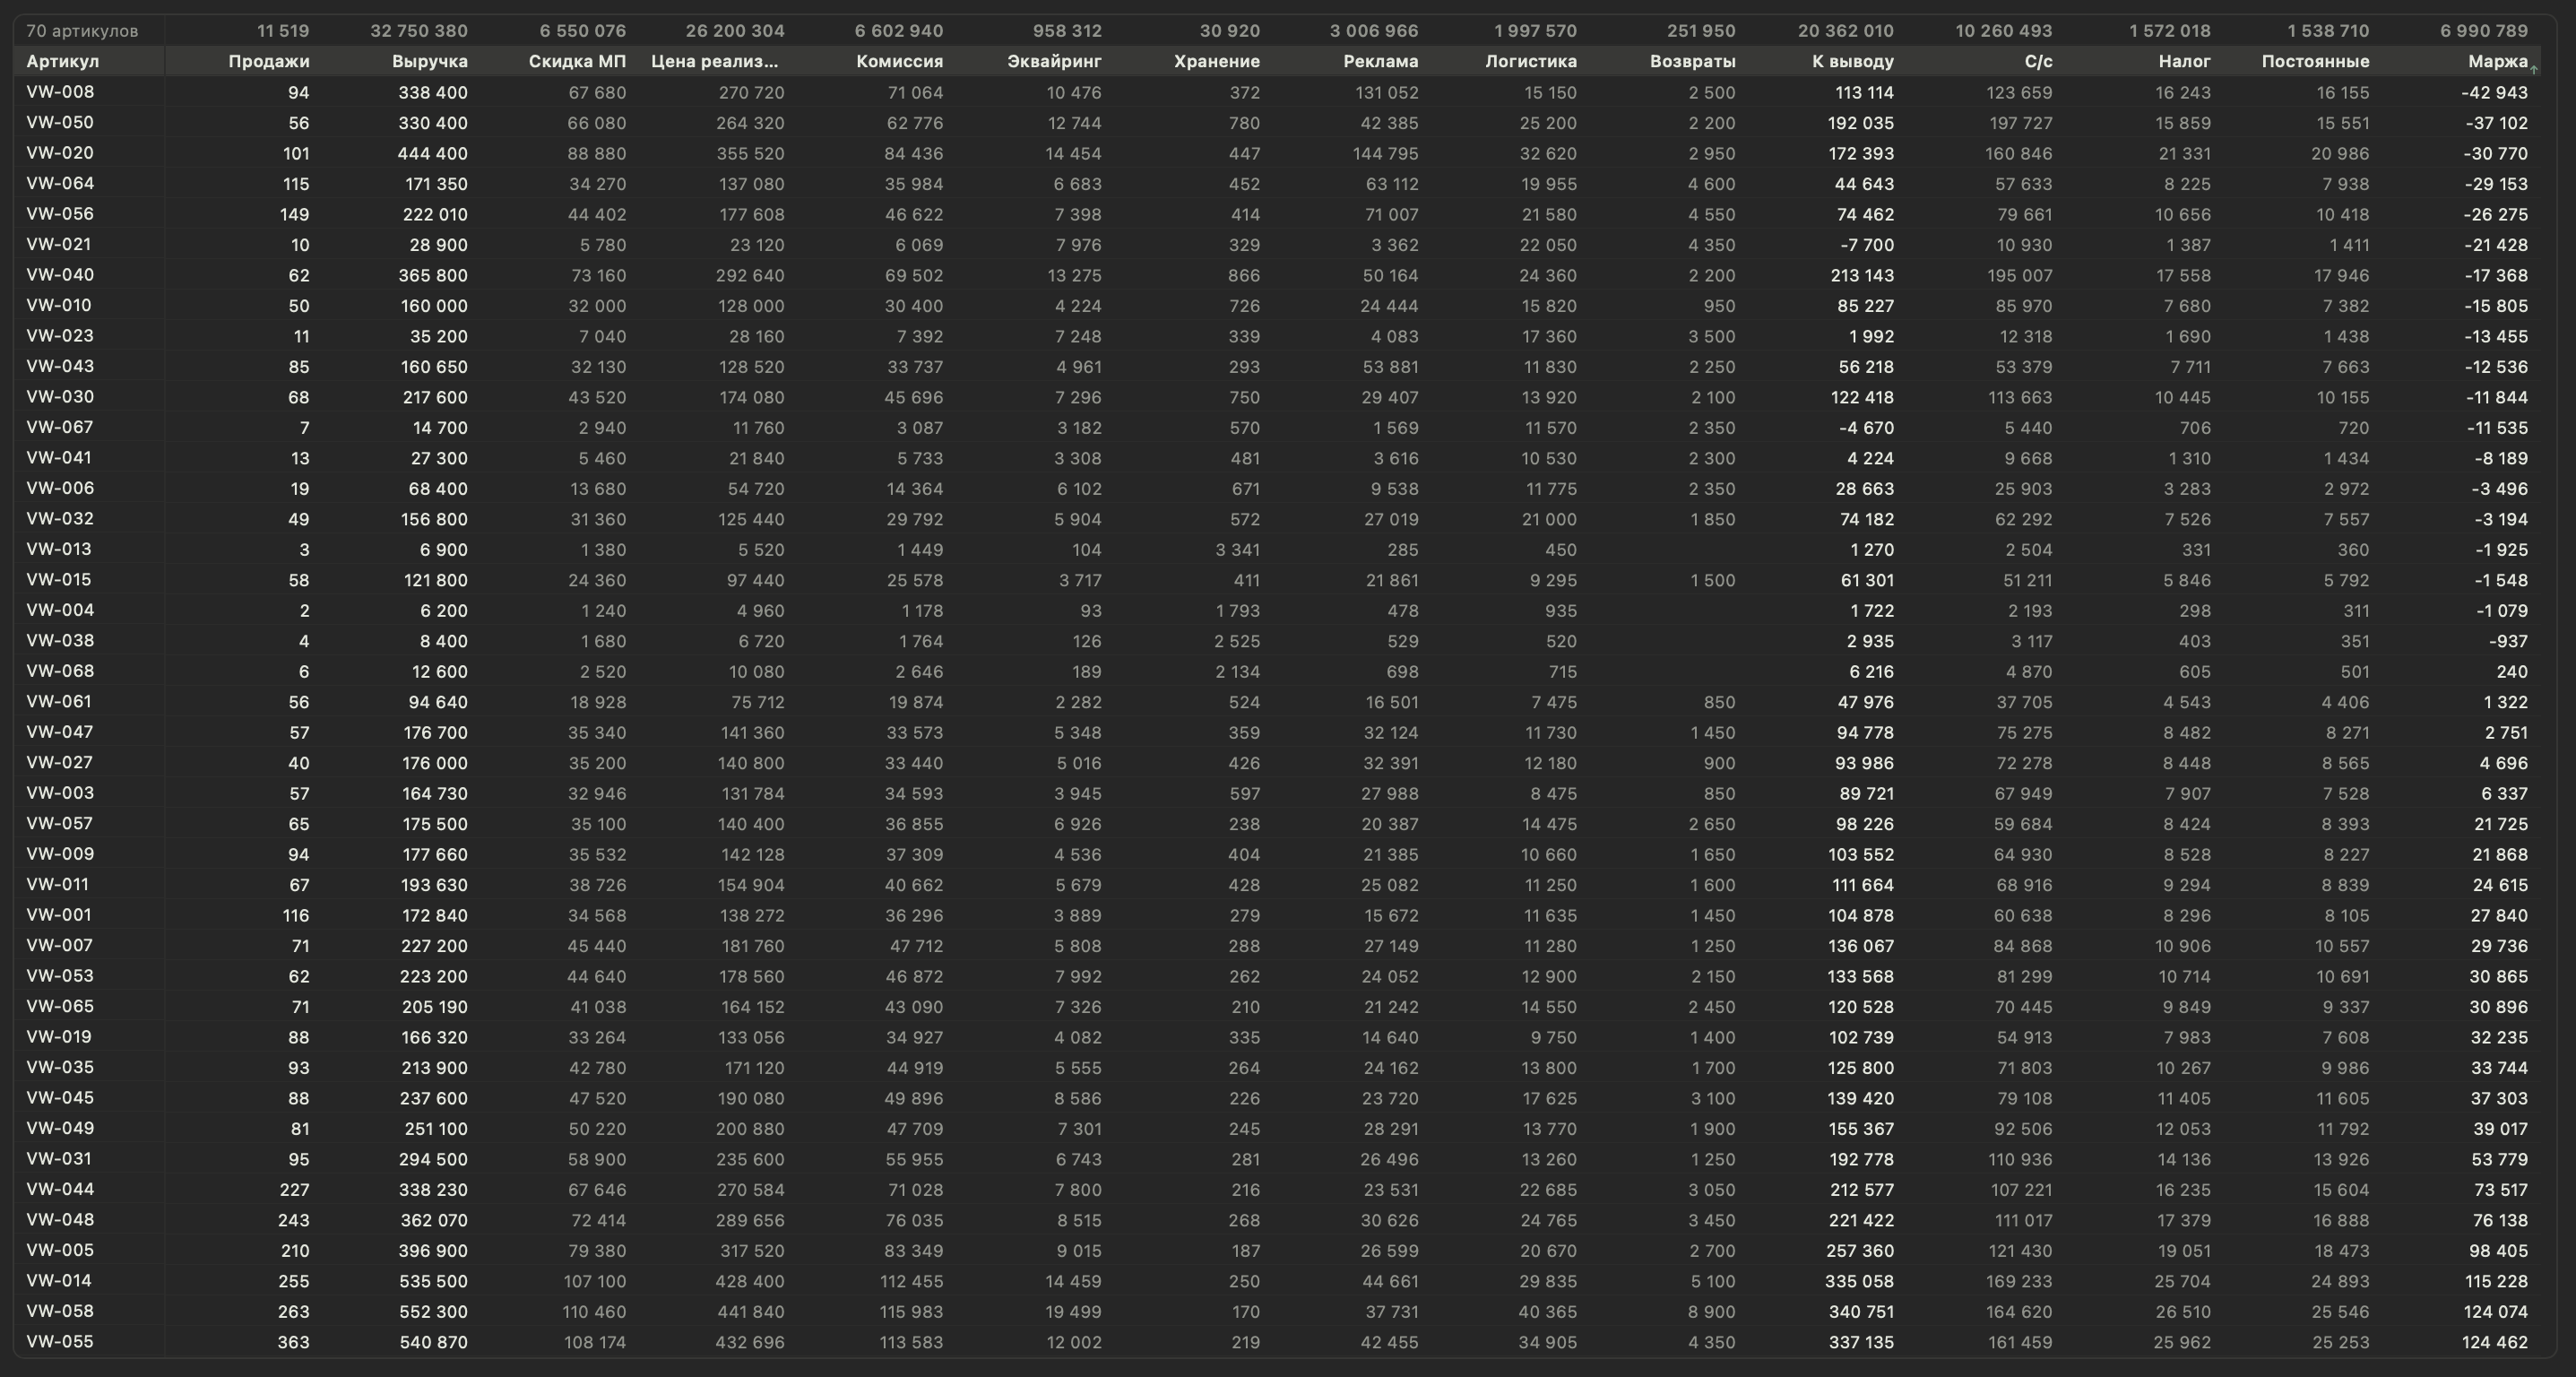Click the К выводу value -4 670
This screenshot has width=2576, height=1377.
click(1866, 428)
